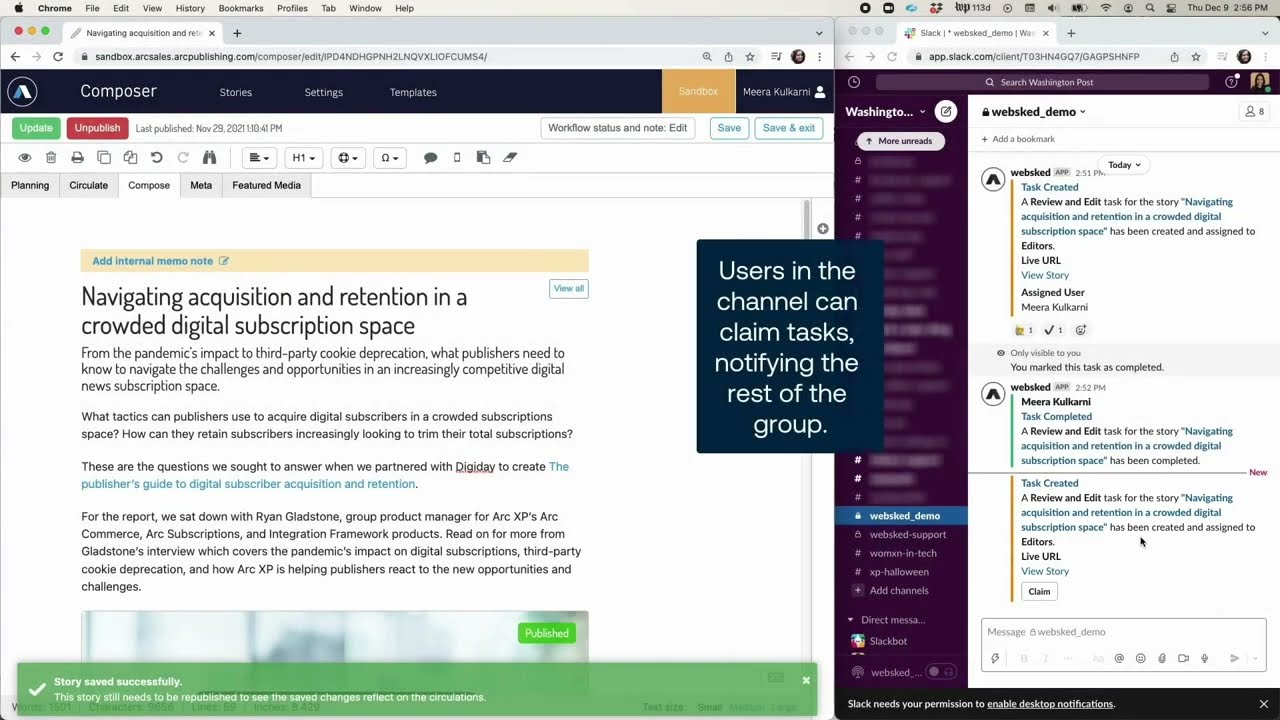Open the Today date jump dropdown
This screenshot has width=1280, height=720.
1124,165
